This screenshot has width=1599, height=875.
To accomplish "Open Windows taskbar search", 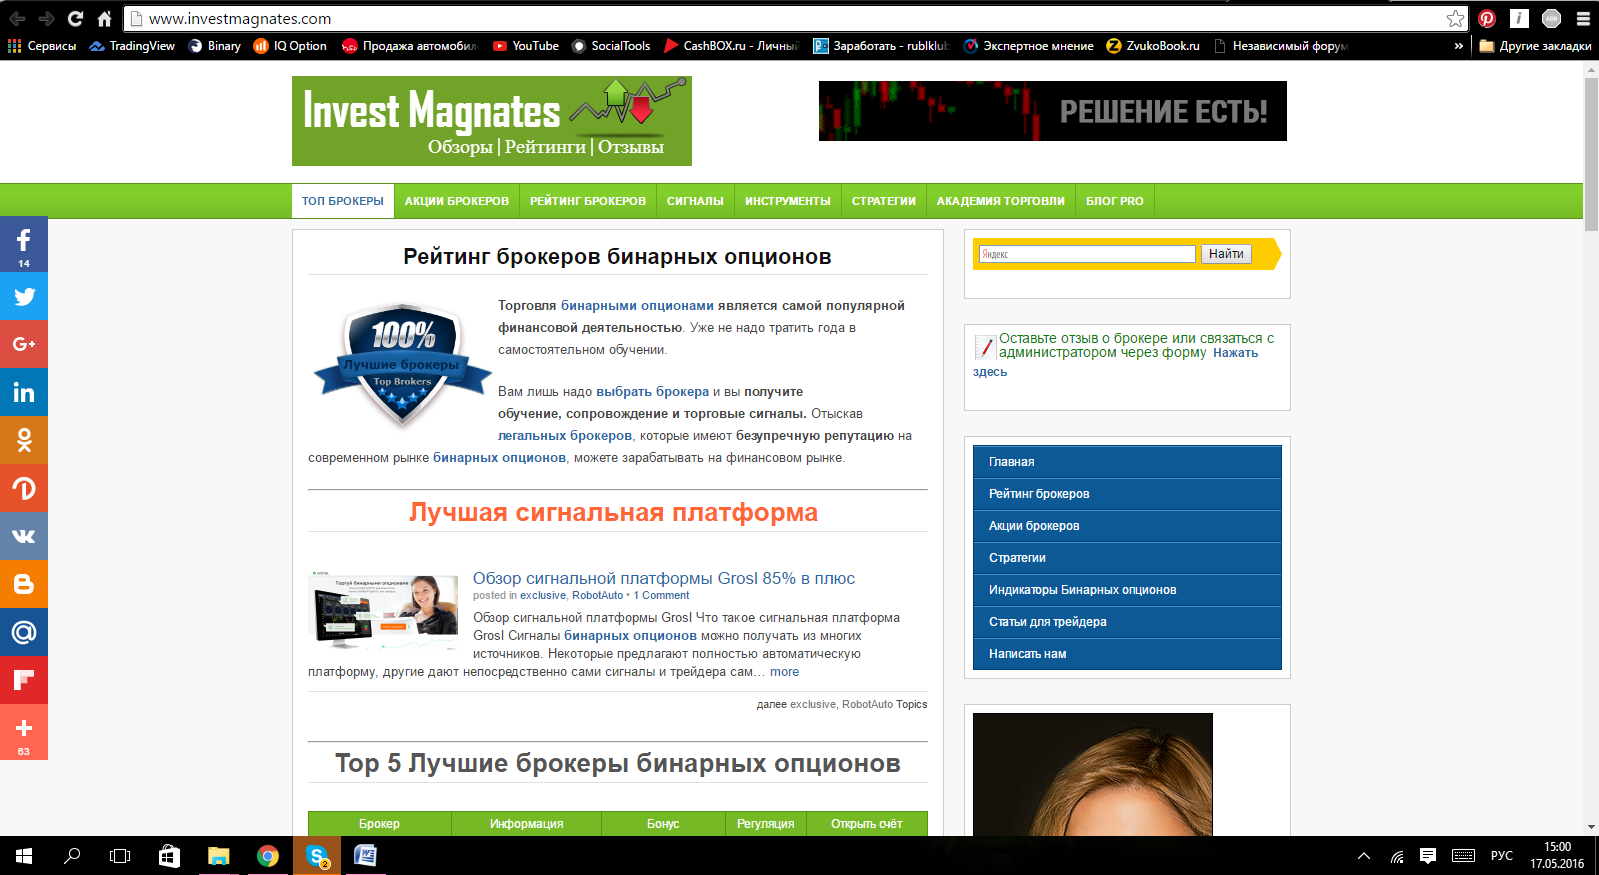I will click(72, 856).
